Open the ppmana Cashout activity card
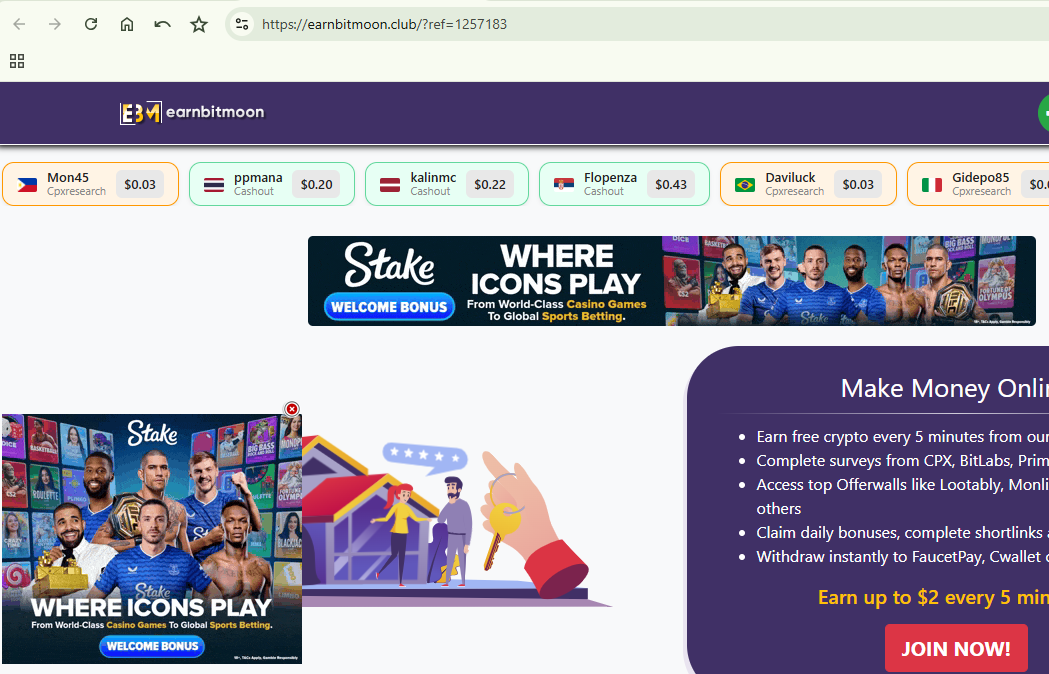The image size is (1049, 674). click(x=272, y=184)
